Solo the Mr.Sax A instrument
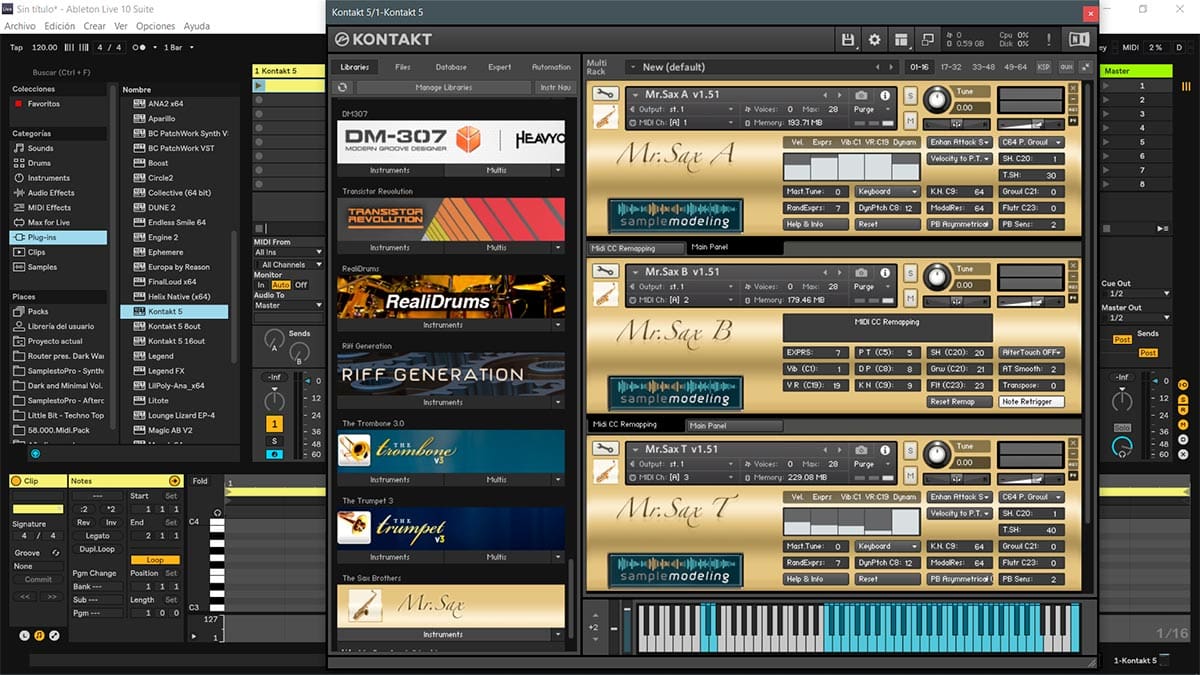This screenshot has width=1200, height=675. 910,96
